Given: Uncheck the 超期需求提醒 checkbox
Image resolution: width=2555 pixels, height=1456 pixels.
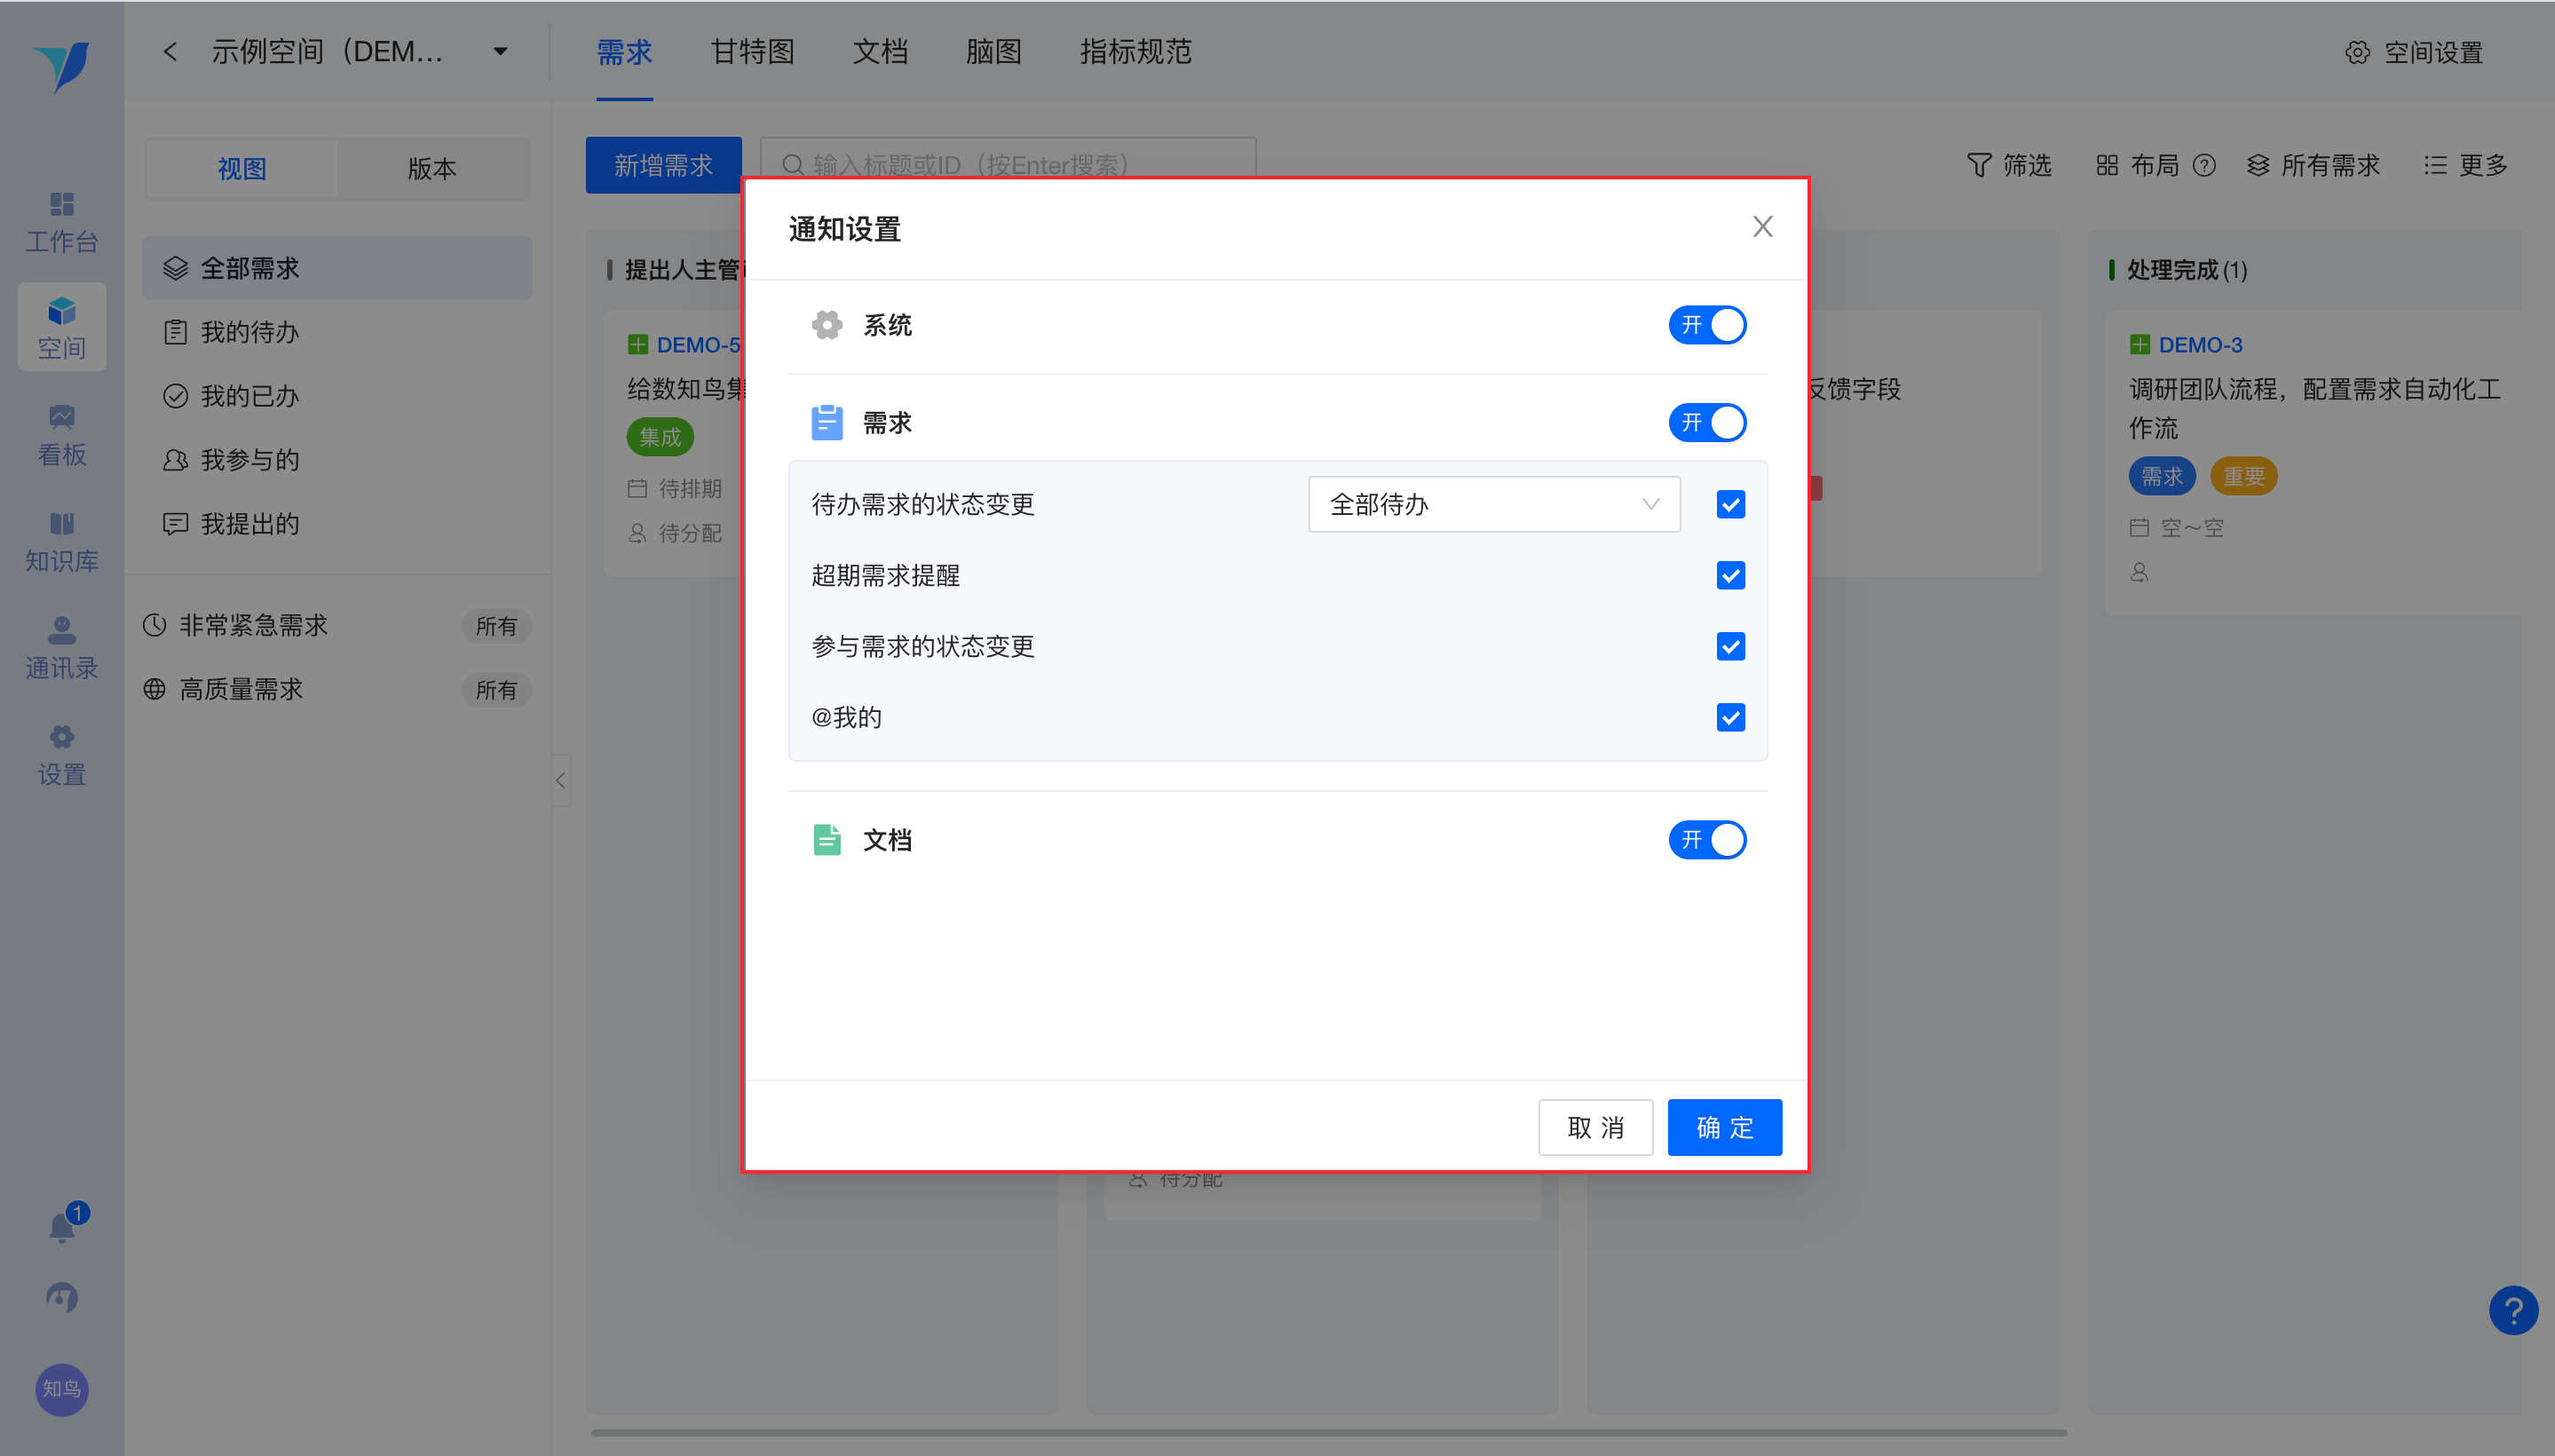Looking at the screenshot, I should pos(1730,576).
